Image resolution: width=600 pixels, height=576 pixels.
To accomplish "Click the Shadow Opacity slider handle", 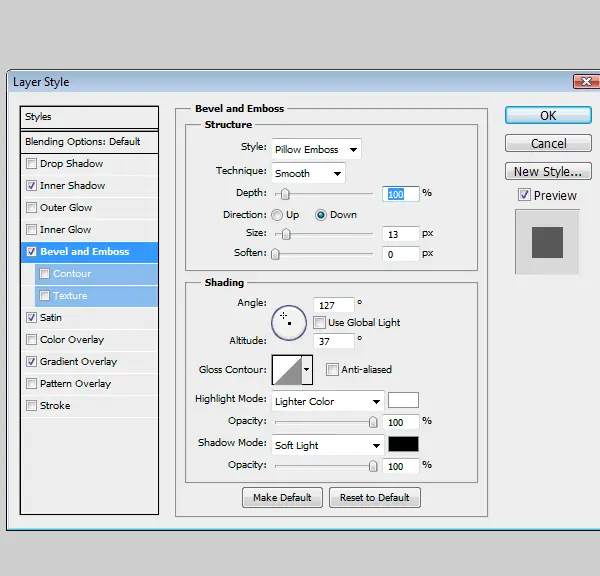I will pos(373,466).
